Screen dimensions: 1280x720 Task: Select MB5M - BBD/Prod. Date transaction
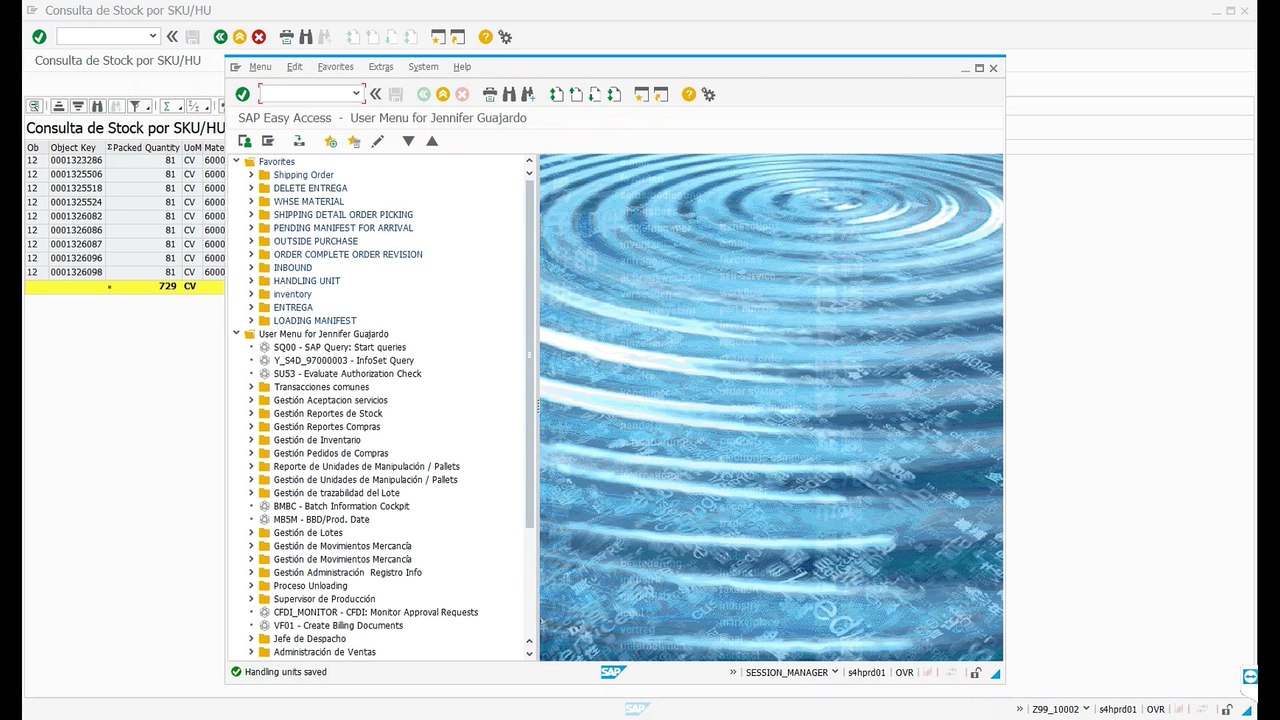pyautogui.click(x=321, y=520)
